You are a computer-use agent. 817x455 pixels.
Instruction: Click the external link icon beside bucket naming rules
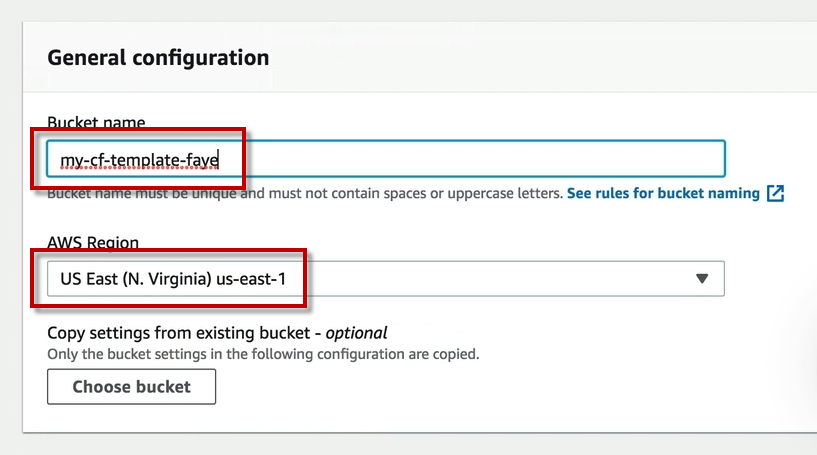pyautogui.click(x=775, y=194)
